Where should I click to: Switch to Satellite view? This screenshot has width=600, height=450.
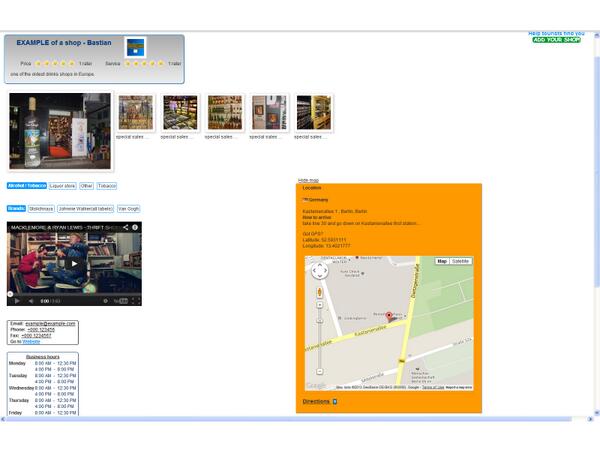pos(460,261)
